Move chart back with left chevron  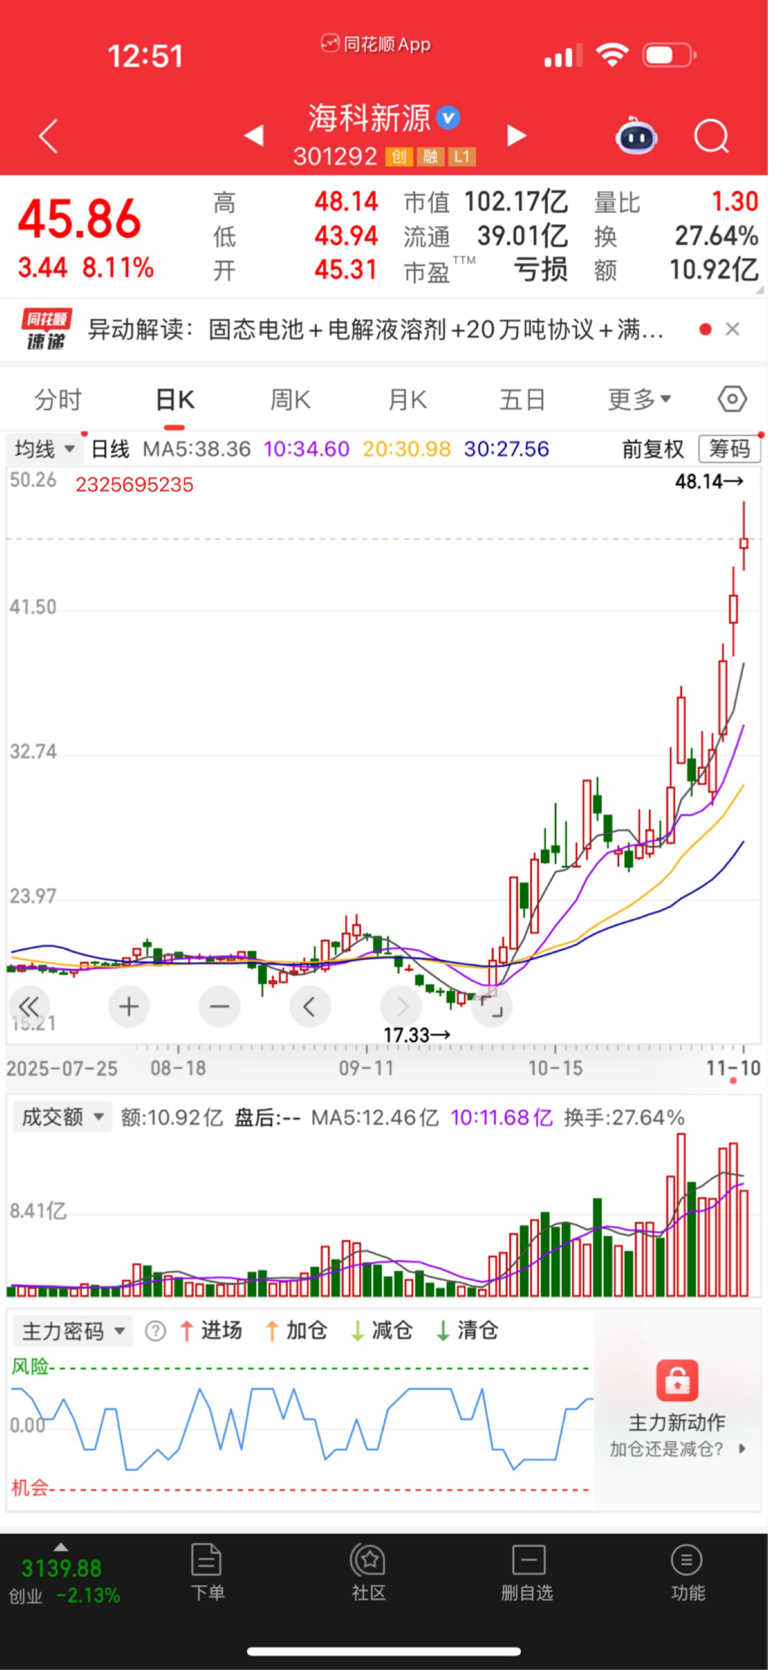pyautogui.click(x=310, y=1006)
